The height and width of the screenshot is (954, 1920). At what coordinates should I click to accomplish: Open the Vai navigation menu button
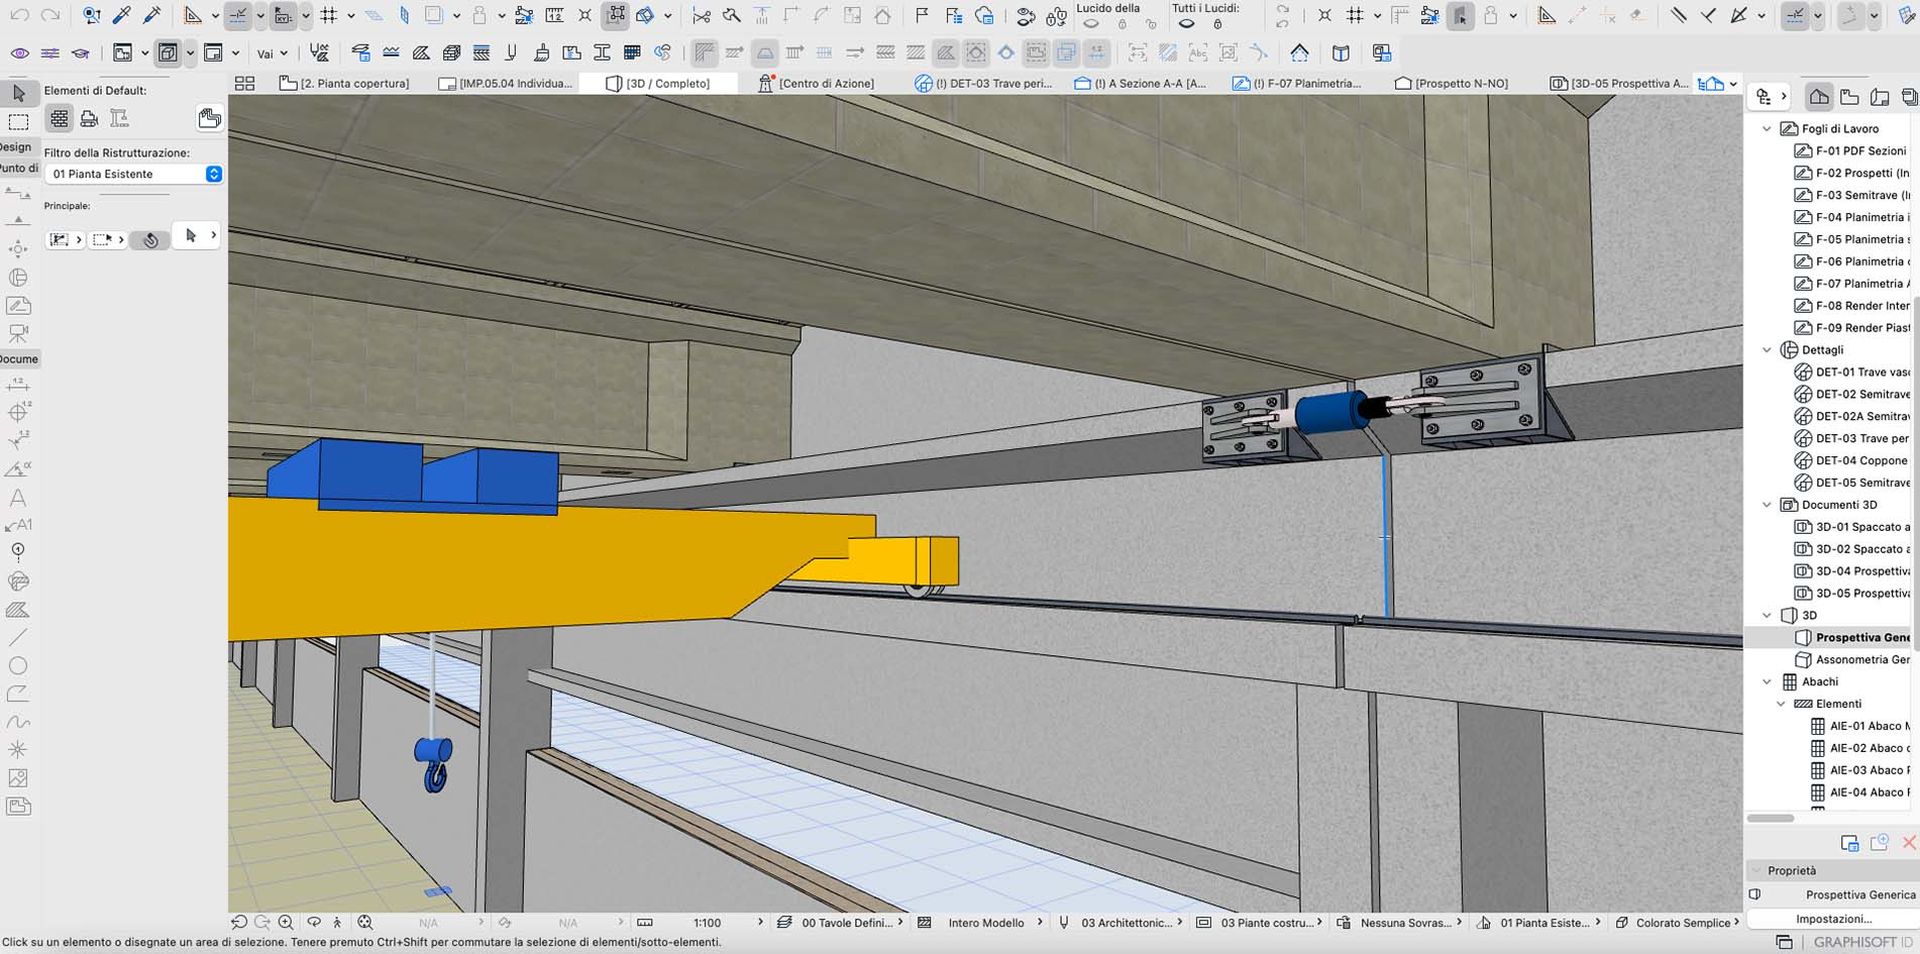coord(271,54)
